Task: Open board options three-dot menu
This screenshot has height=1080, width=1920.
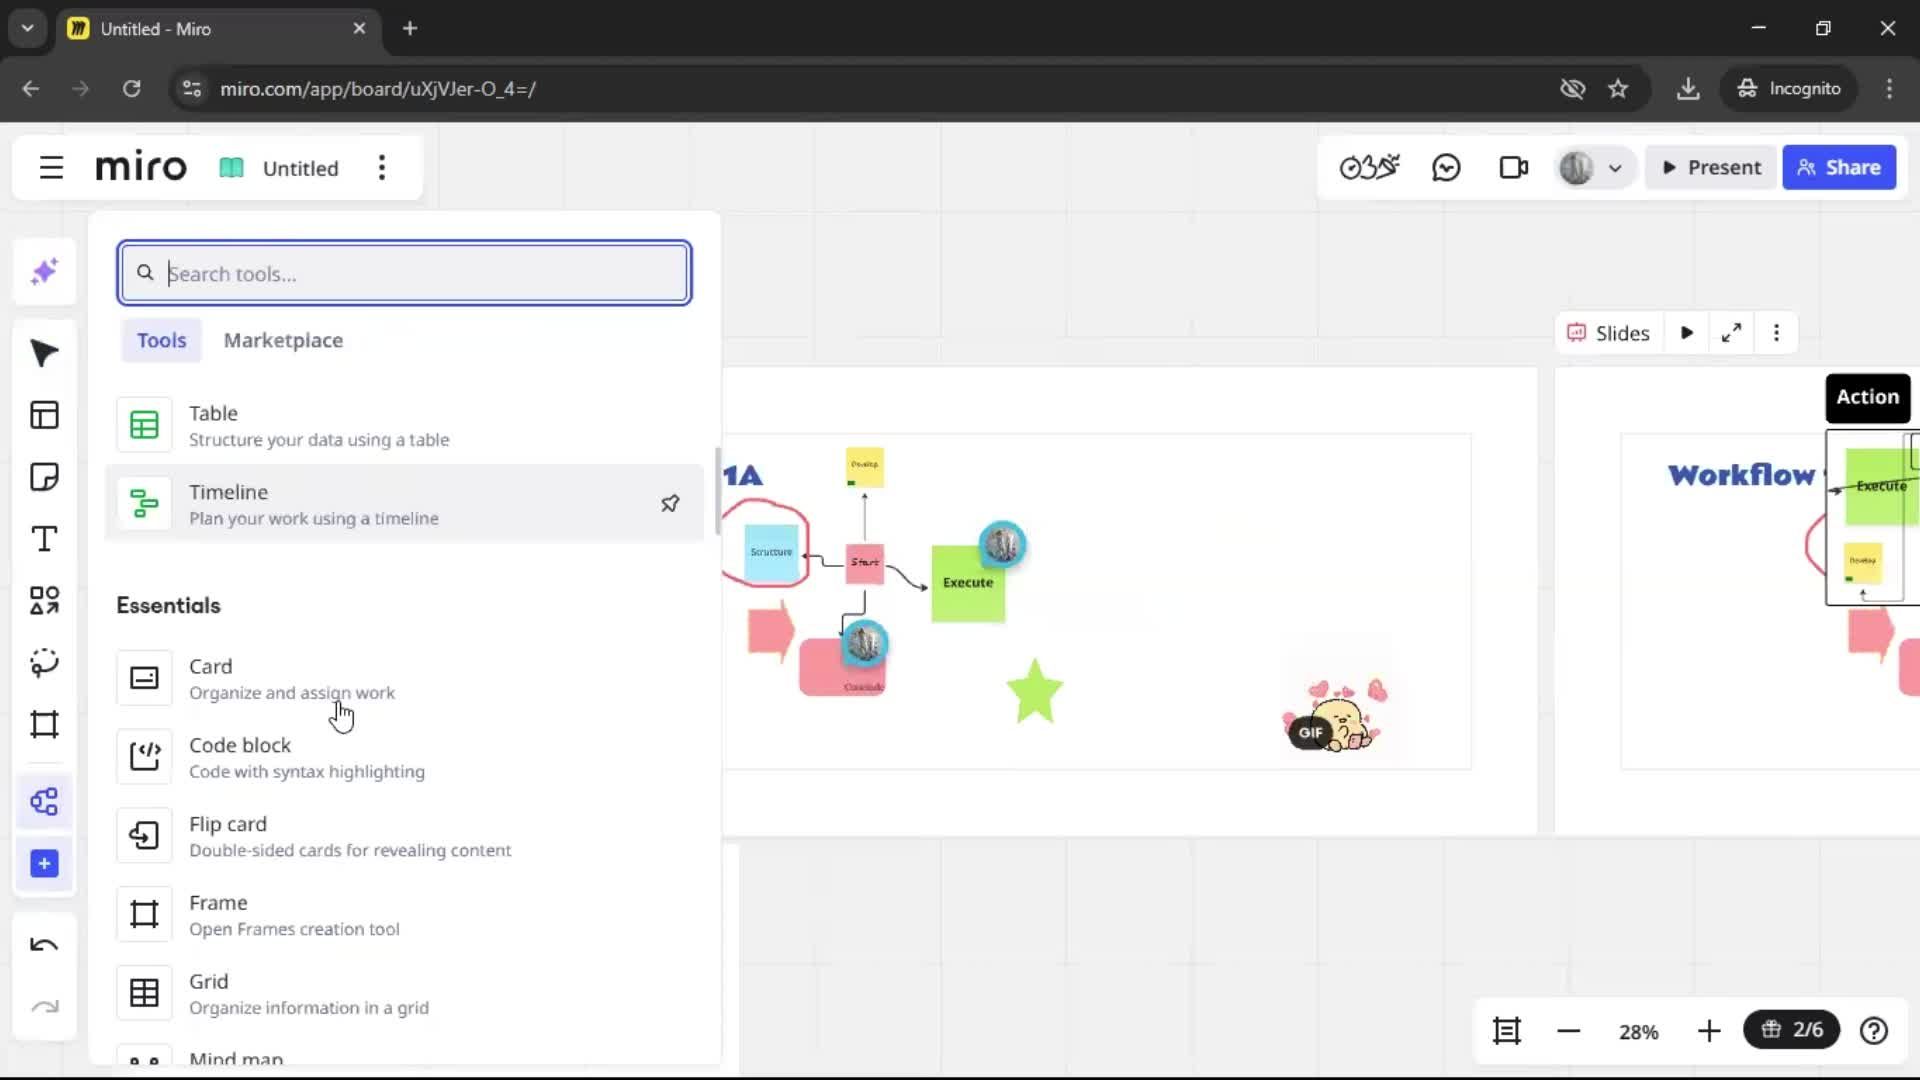Action: pos(382,168)
